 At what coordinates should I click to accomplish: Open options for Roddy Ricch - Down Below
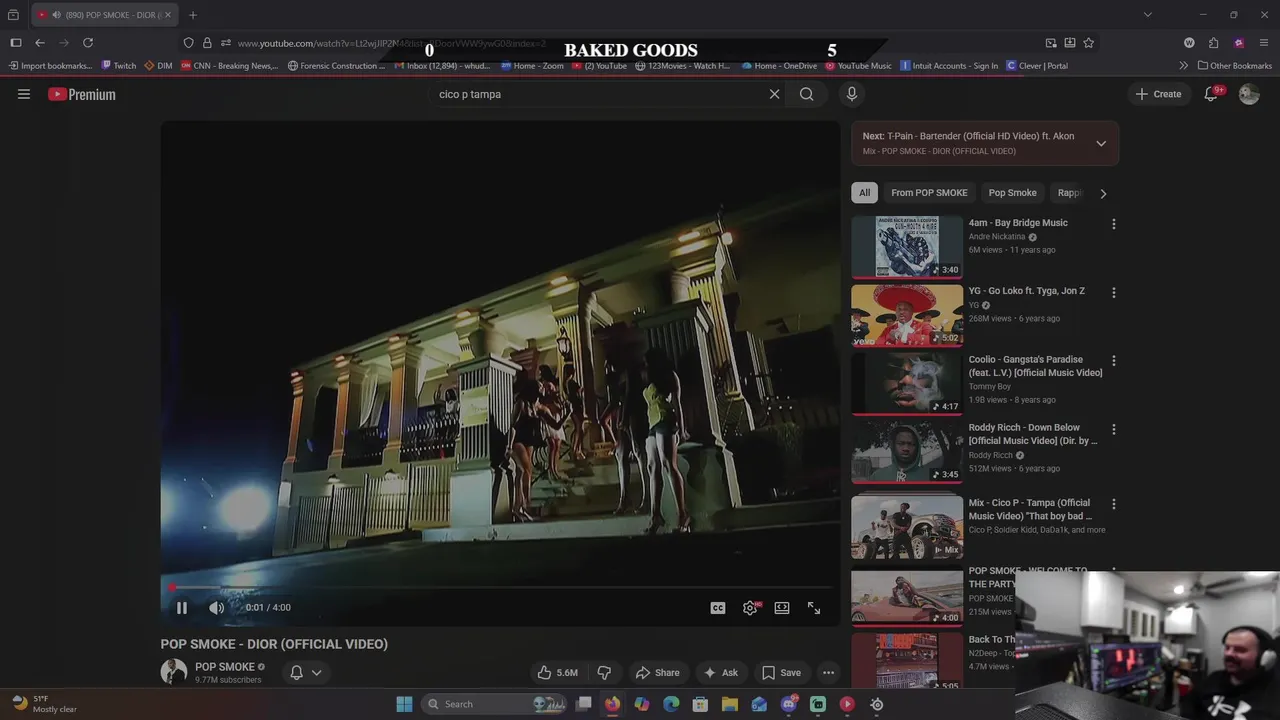(x=1114, y=429)
